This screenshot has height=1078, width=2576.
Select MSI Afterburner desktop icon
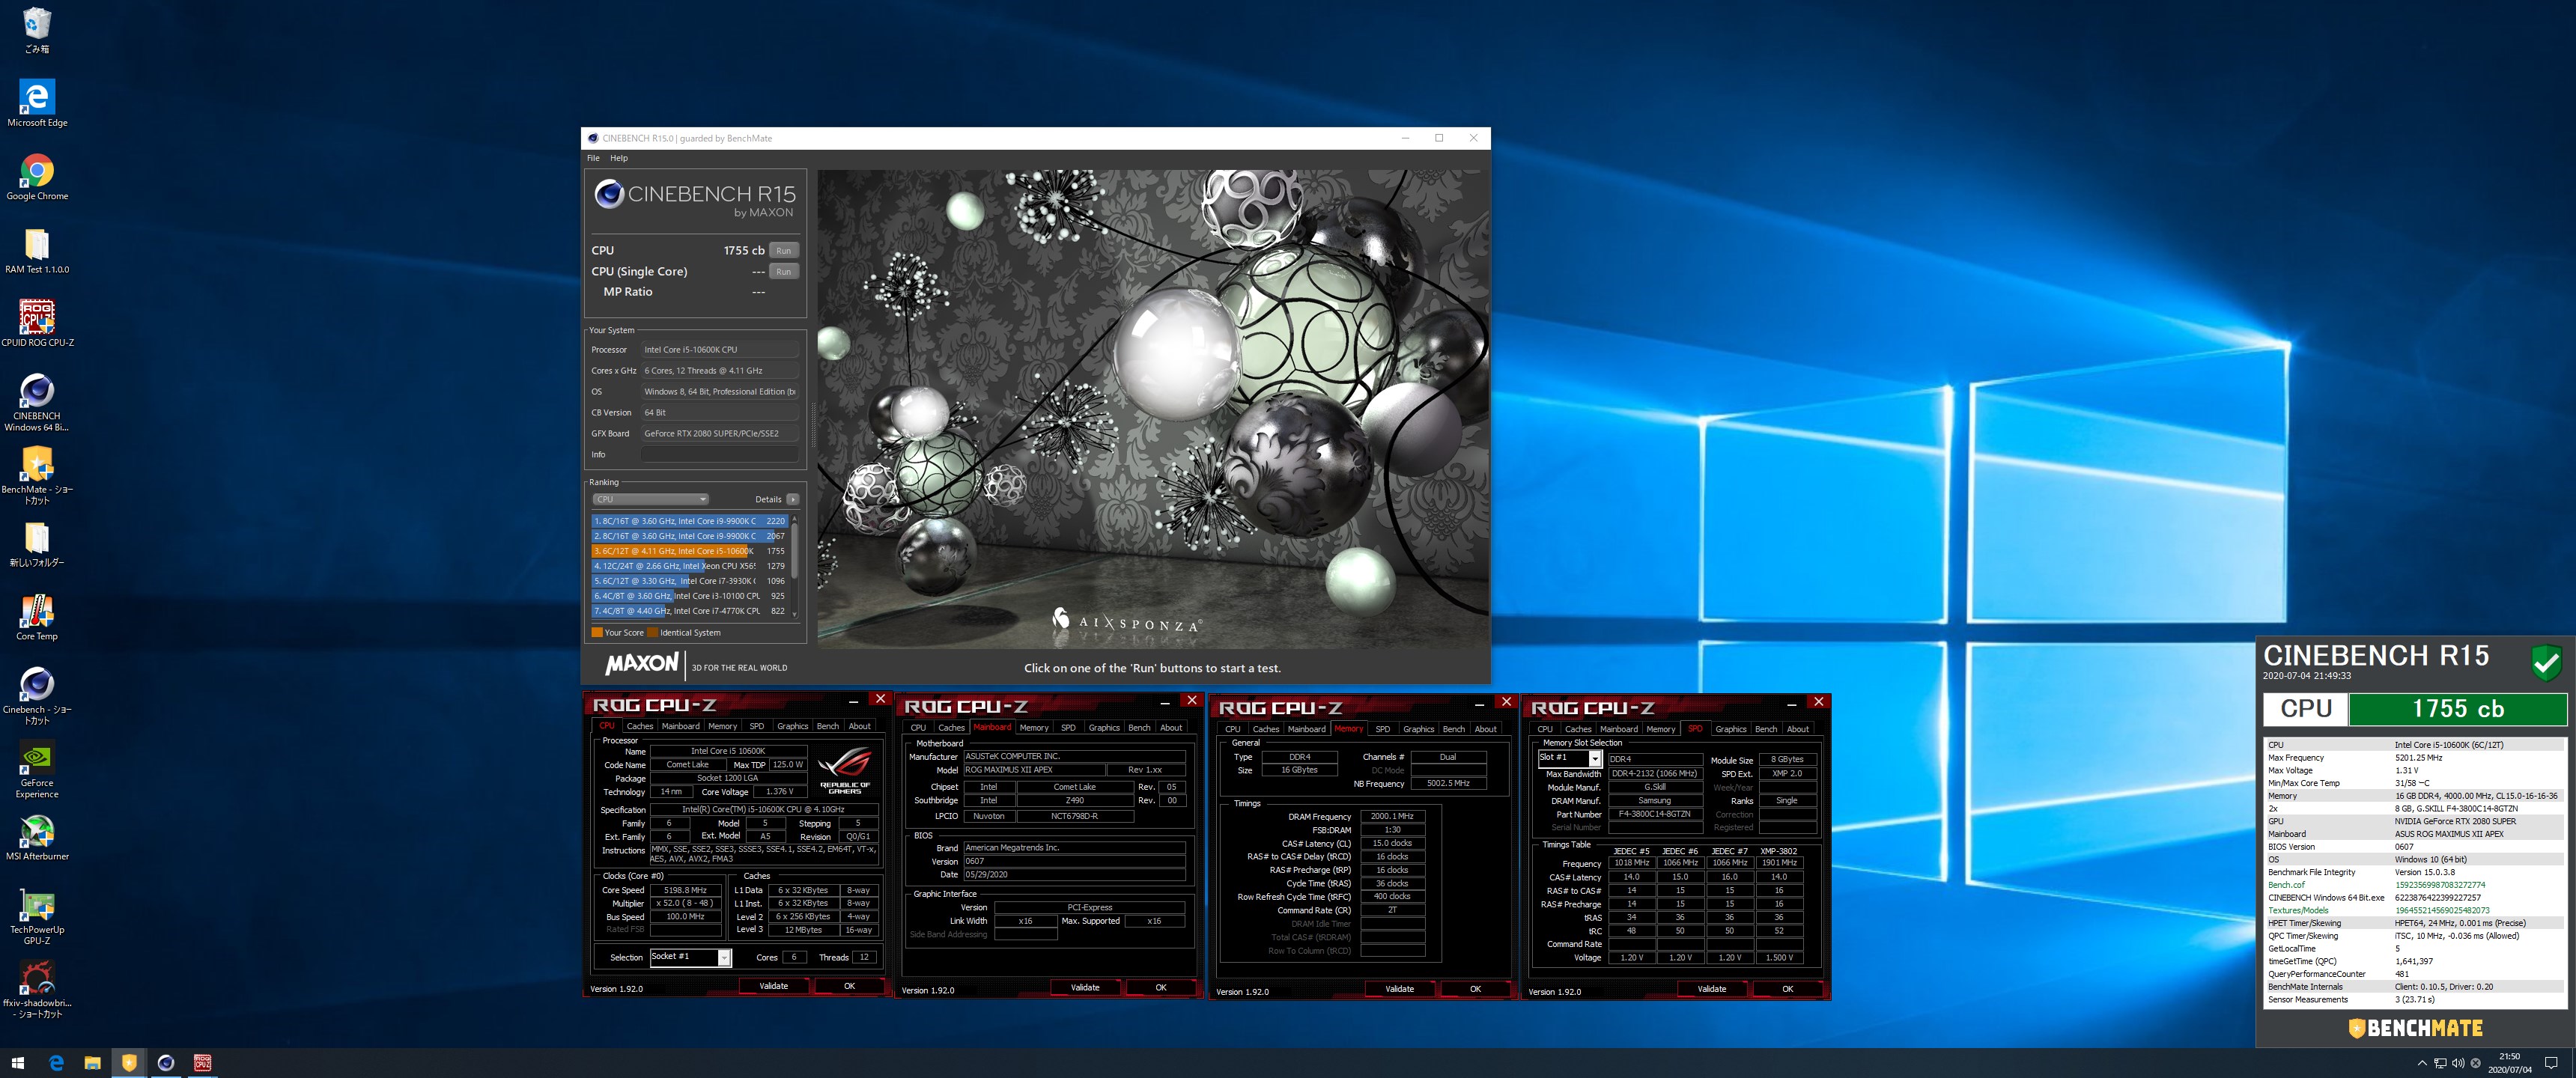[37, 837]
